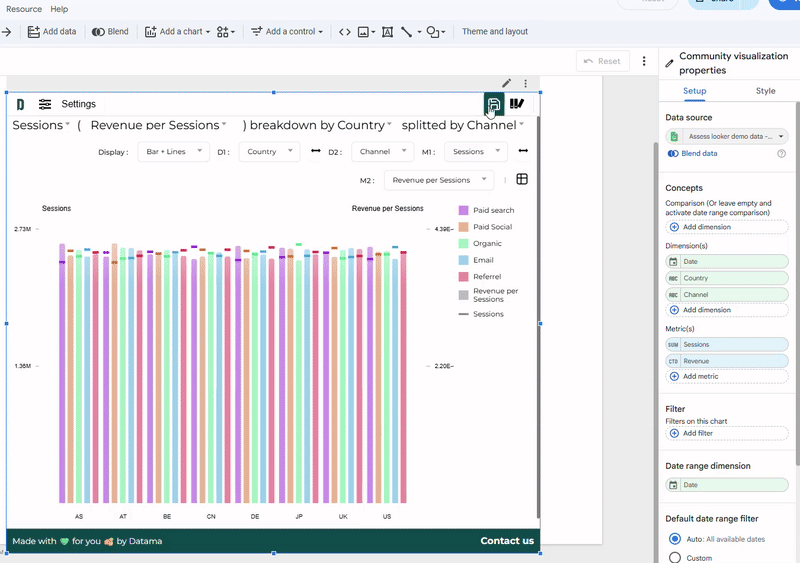Click the pencil edit icon above the chart
Image resolution: width=800 pixels, height=563 pixels.
coord(507,84)
